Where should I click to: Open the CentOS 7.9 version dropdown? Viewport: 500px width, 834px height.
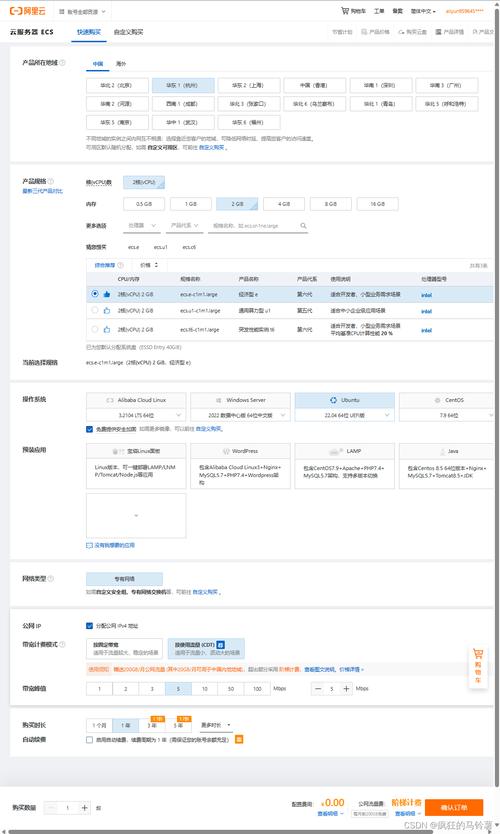pos(448,415)
